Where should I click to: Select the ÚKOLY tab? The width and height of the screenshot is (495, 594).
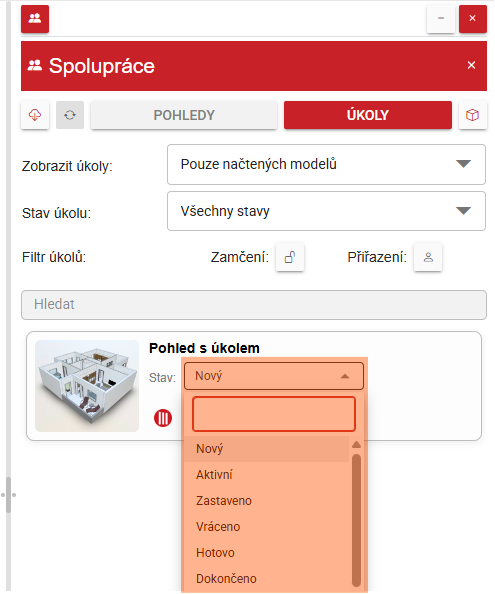click(x=367, y=115)
